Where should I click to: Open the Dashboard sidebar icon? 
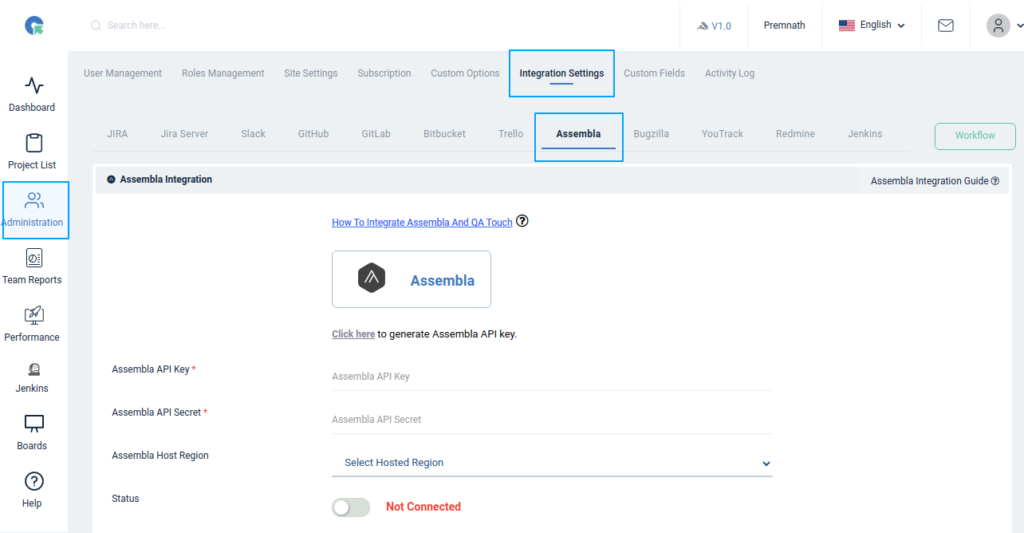click(x=34, y=86)
